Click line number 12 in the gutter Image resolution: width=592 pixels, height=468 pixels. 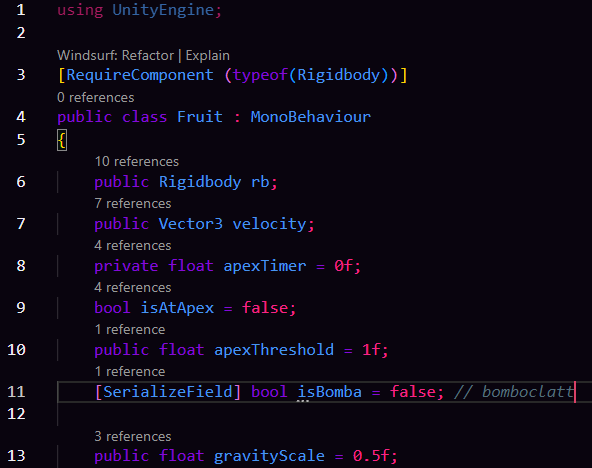16,414
